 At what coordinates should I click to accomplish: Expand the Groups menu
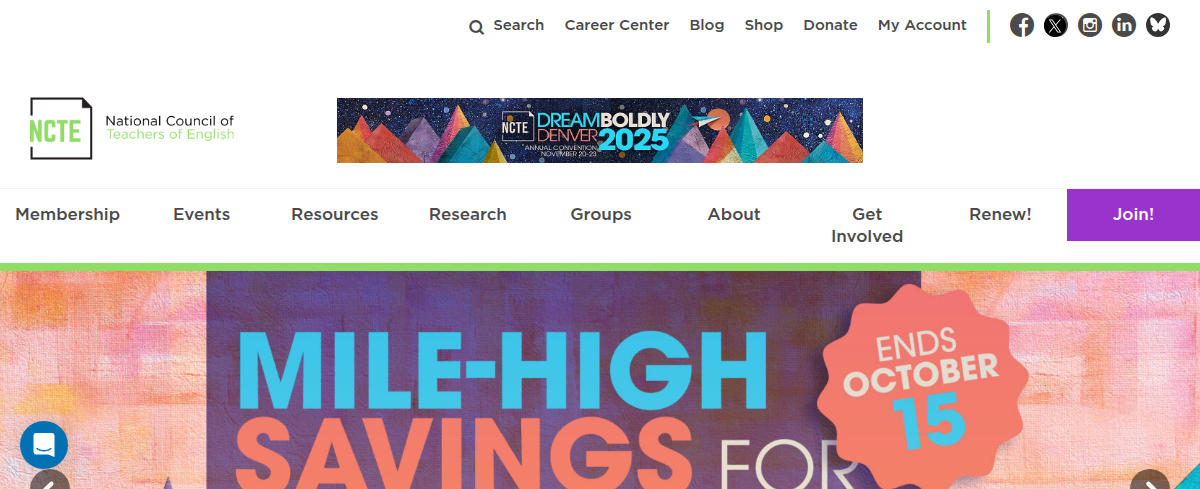(601, 214)
